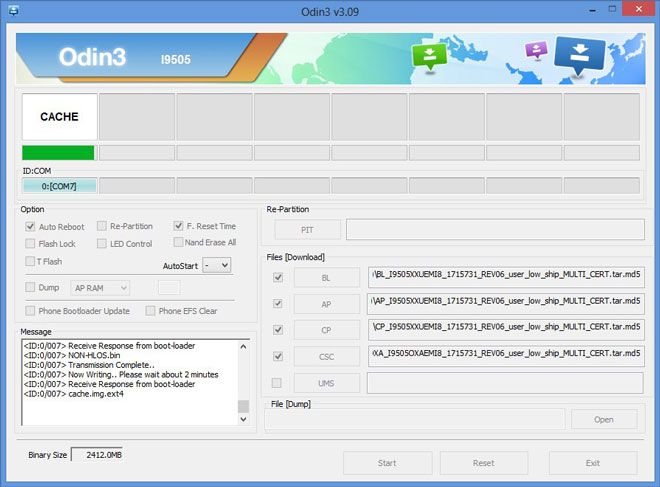Click the green download bubble icon in banner

[x=429, y=56]
